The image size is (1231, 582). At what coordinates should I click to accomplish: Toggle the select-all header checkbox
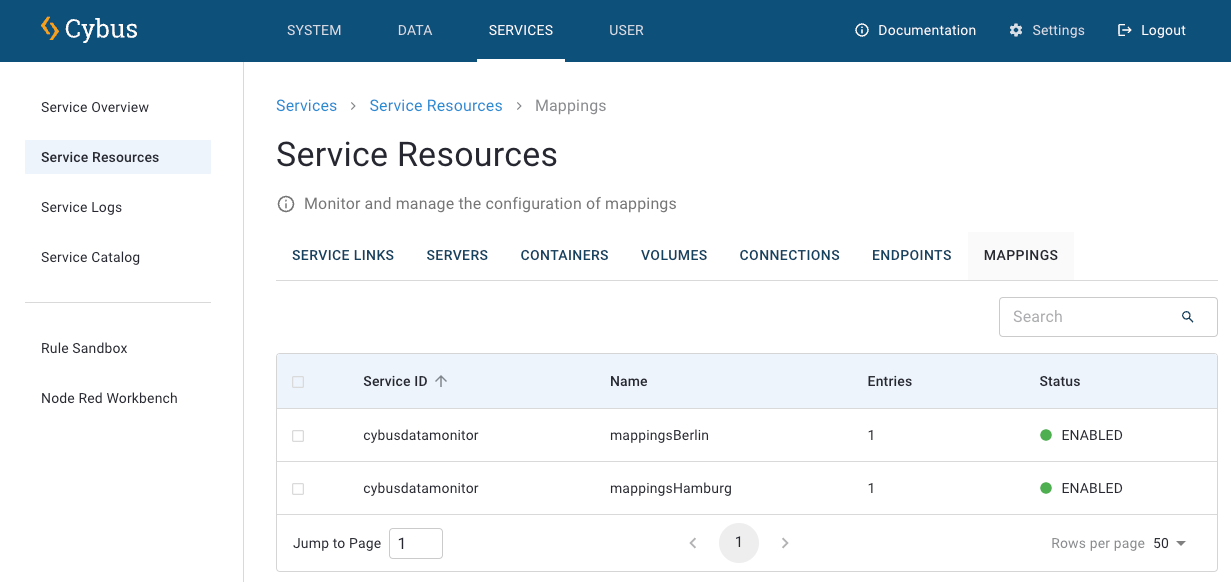(x=298, y=382)
